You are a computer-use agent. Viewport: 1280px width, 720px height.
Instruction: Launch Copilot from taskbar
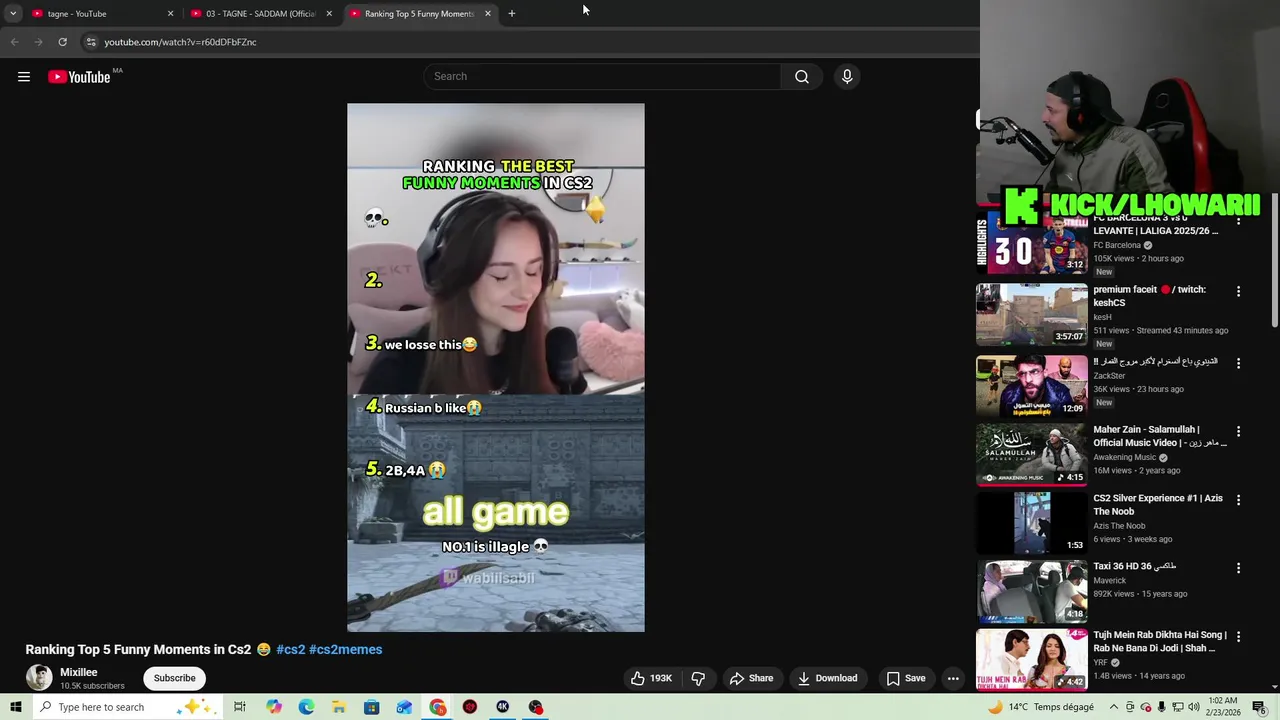pyautogui.click(x=274, y=707)
